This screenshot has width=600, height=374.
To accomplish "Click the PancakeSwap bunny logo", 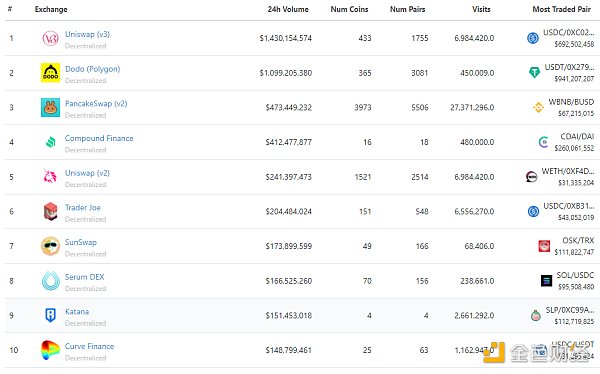I will coord(51,108).
